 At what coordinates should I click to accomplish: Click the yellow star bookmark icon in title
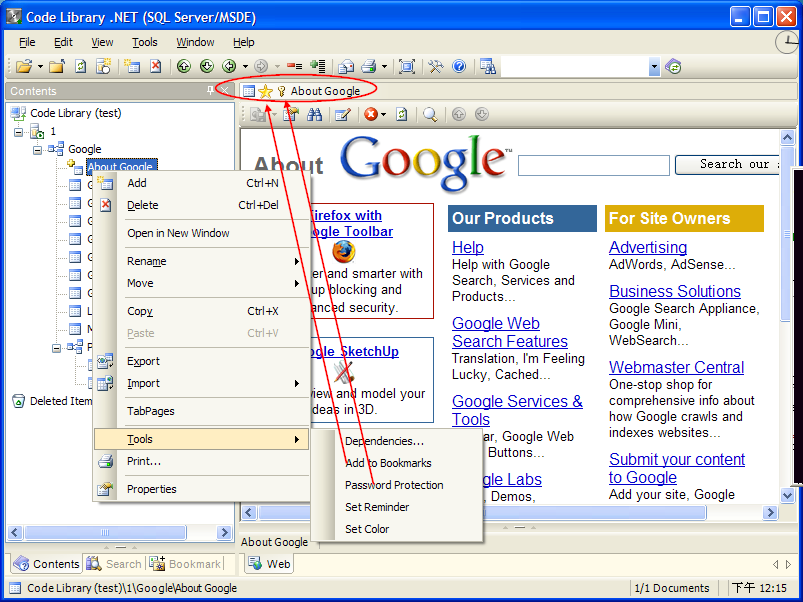pyautogui.click(x=265, y=91)
